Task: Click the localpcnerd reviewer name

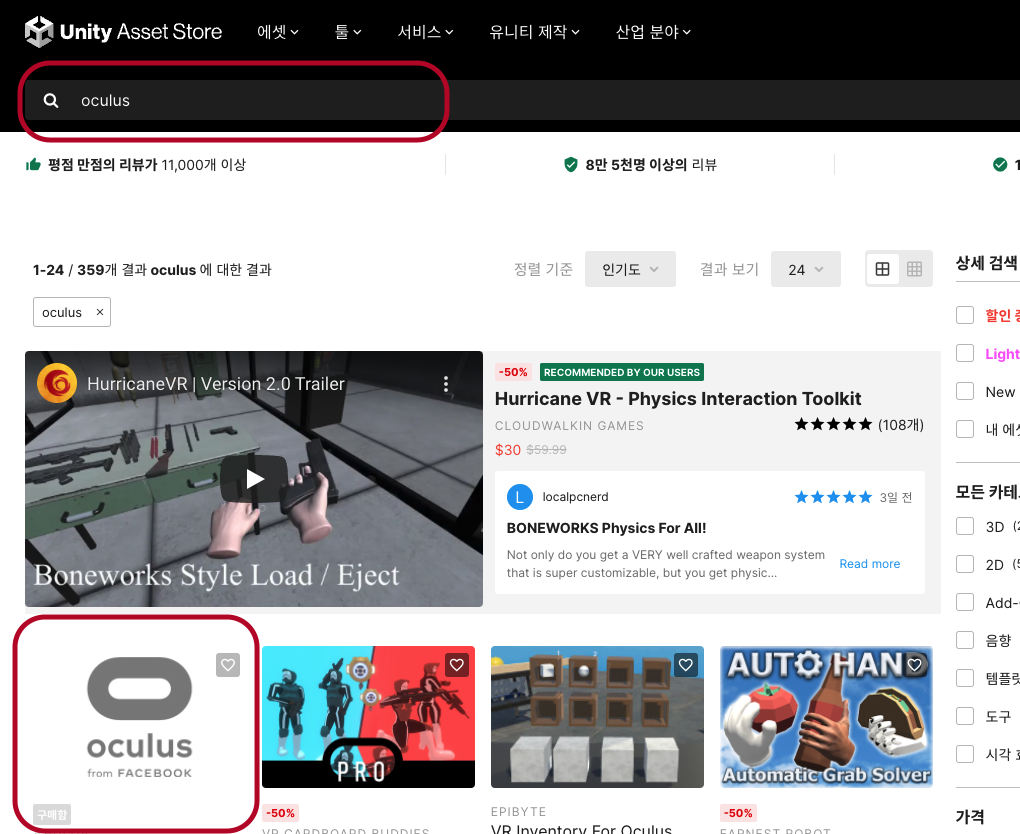Action: coord(576,497)
